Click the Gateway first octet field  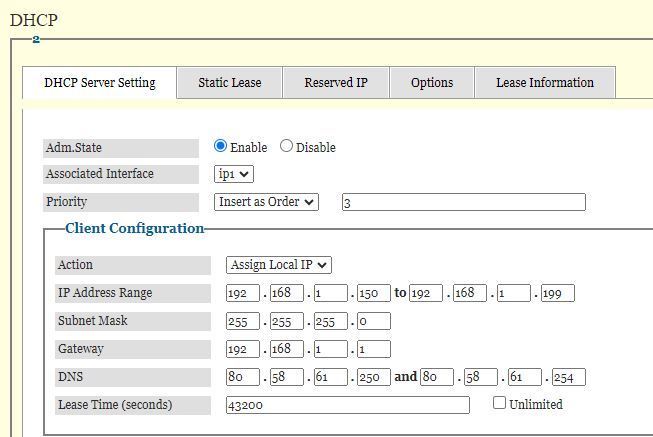(x=244, y=349)
